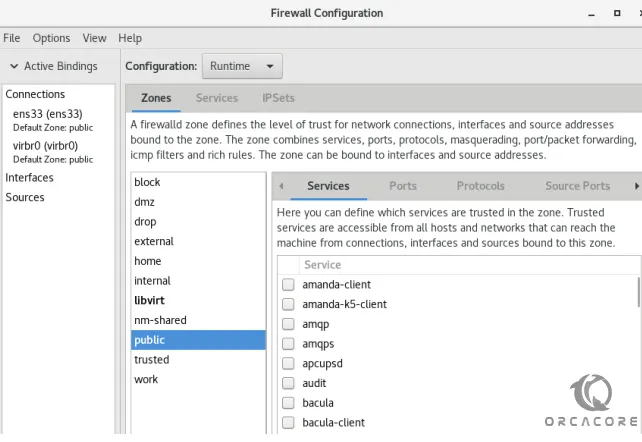This screenshot has width=642, height=442.
Task: Open the Options menu
Action: (x=51, y=38)
